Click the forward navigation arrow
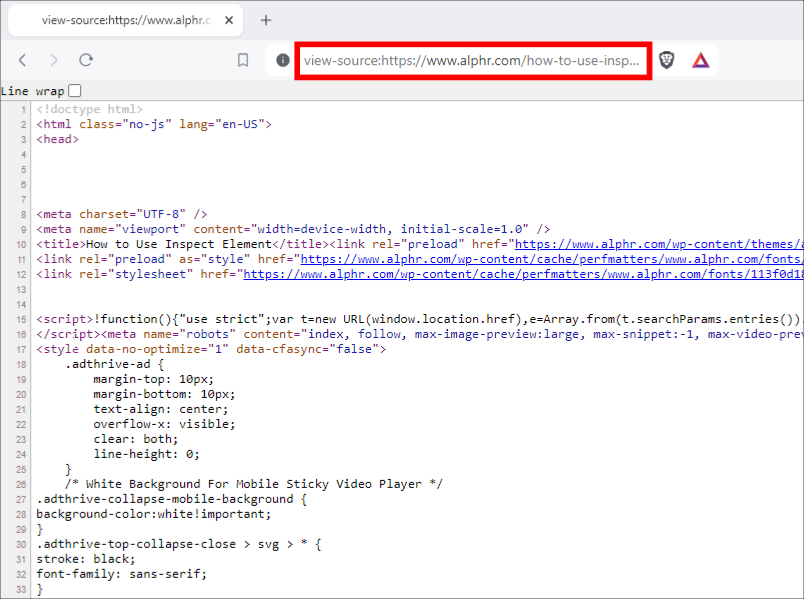Screen dimensions: 804x599 (54, 60)
